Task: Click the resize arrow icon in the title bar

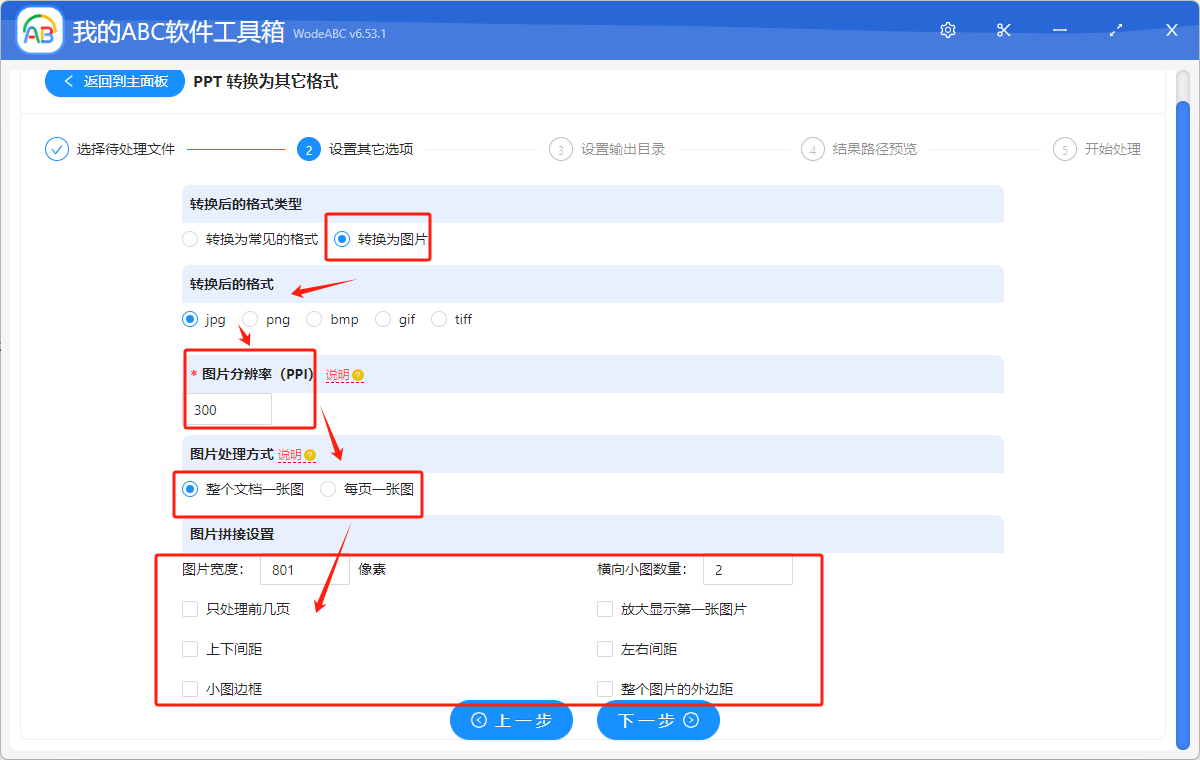Action: [1115, 30]
